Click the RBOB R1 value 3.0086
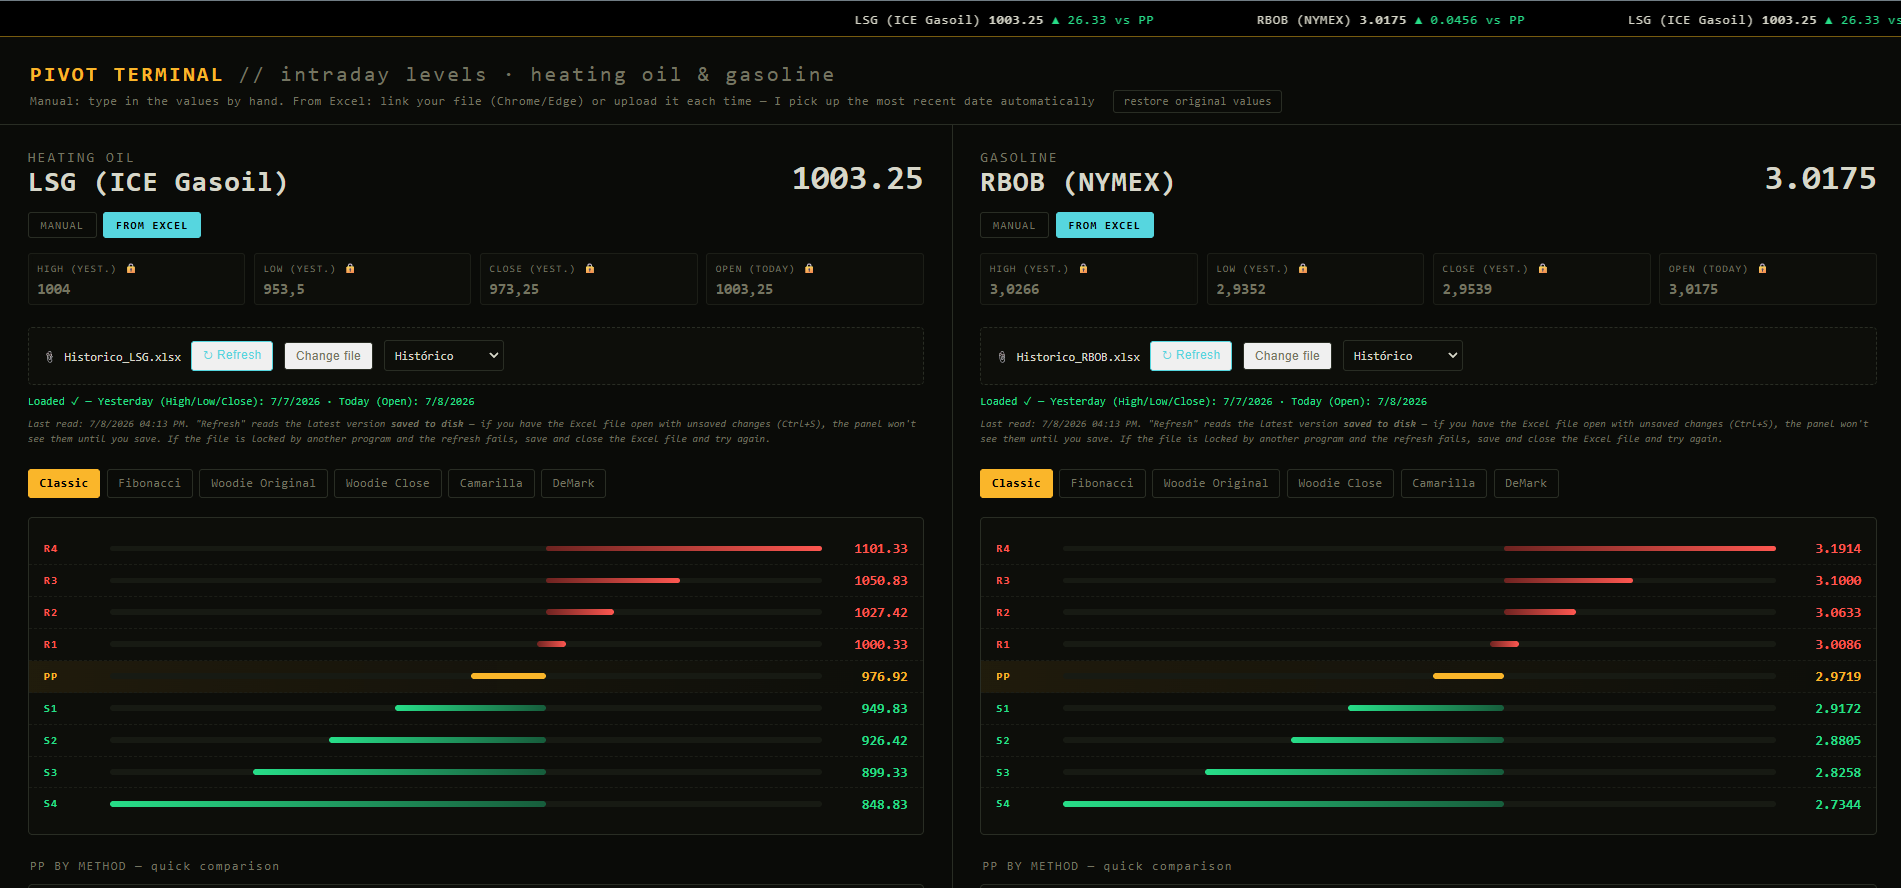The image size is (1901, 888). (x=1838, y=645)
